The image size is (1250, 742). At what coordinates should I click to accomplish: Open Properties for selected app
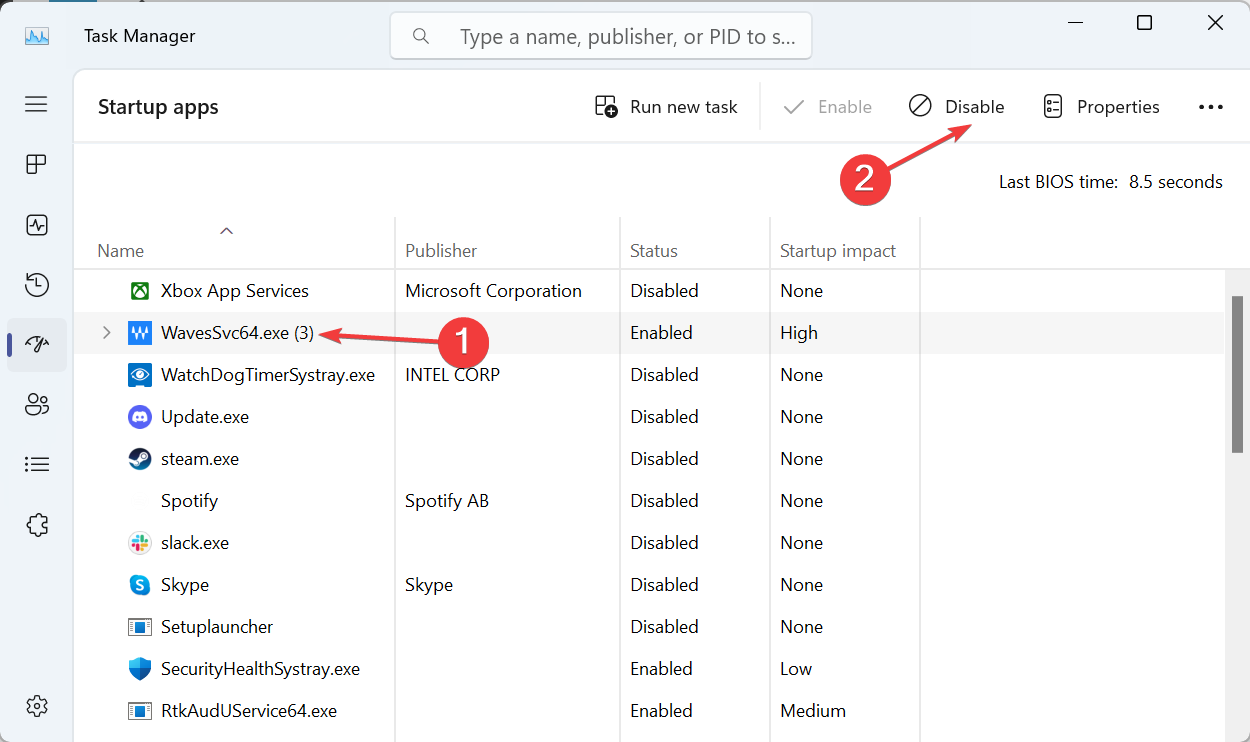pos(1101,107)
